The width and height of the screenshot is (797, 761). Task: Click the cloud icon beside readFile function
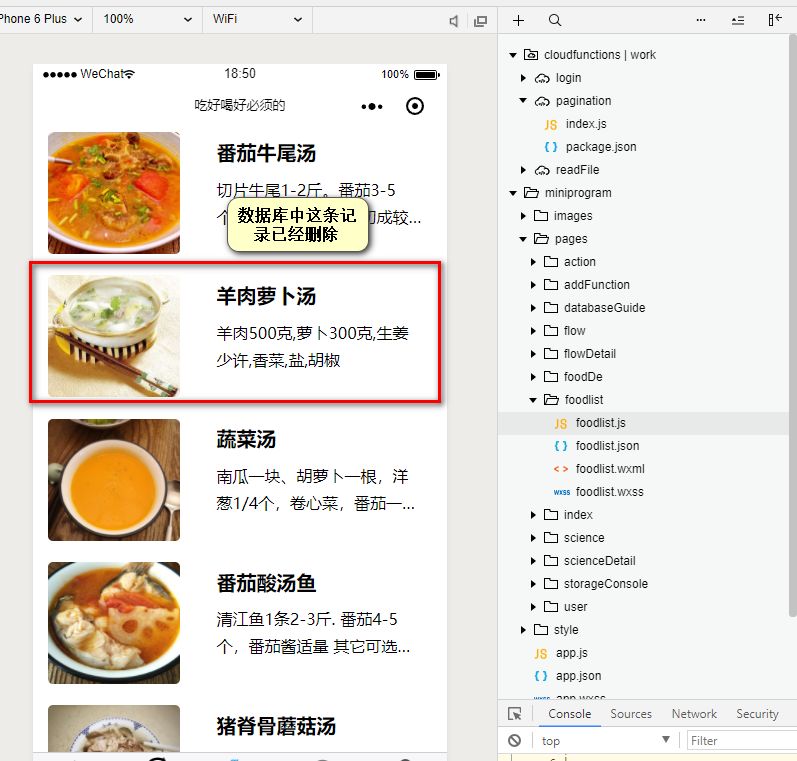coord(542,170)
